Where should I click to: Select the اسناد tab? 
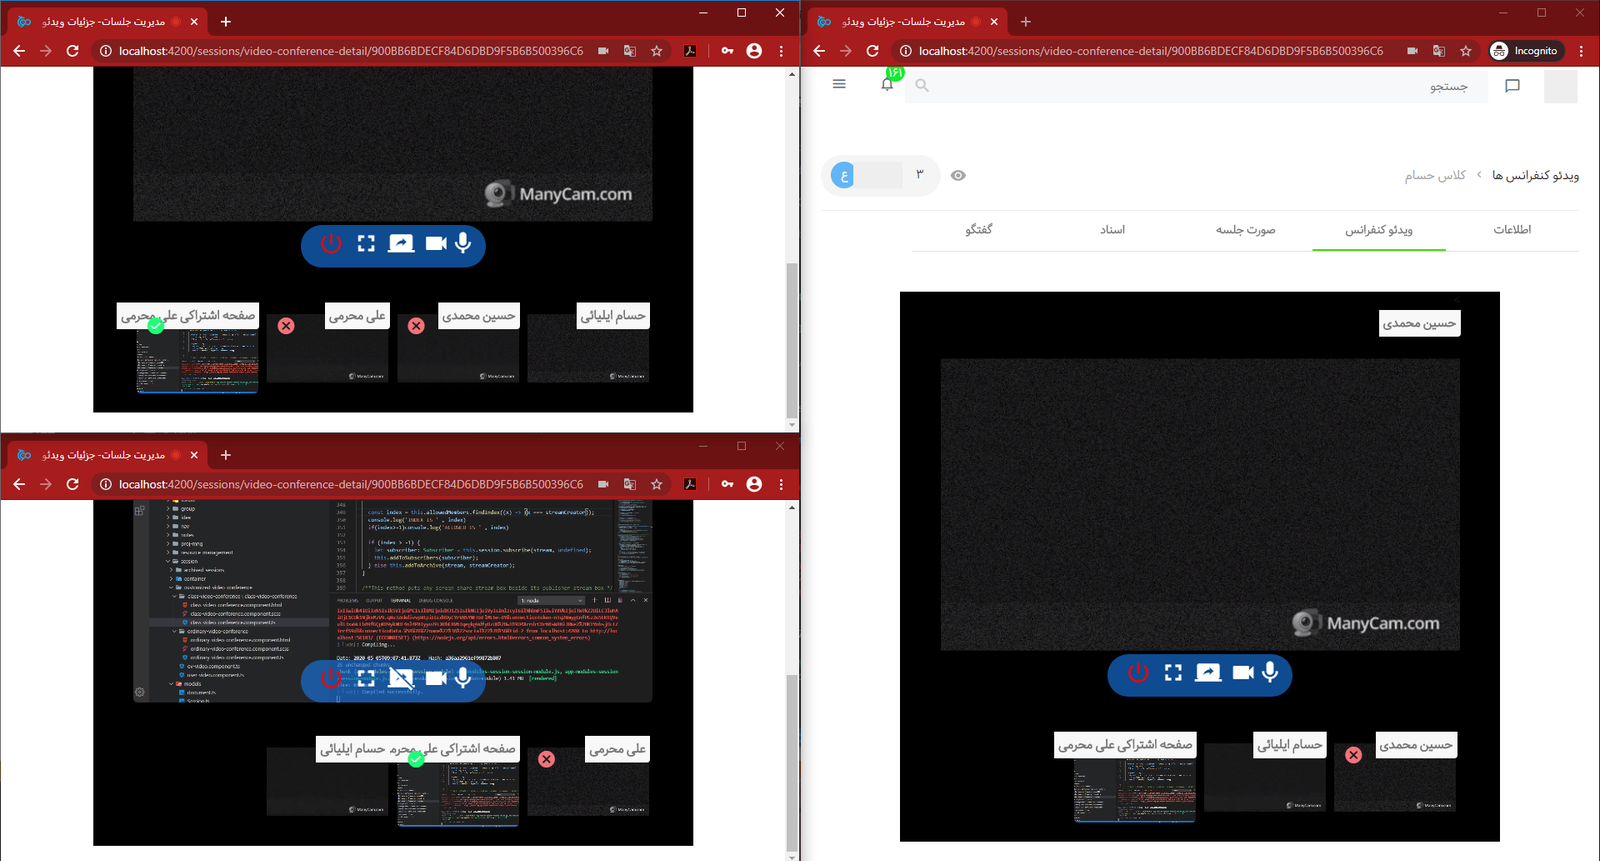[1112, 230]
